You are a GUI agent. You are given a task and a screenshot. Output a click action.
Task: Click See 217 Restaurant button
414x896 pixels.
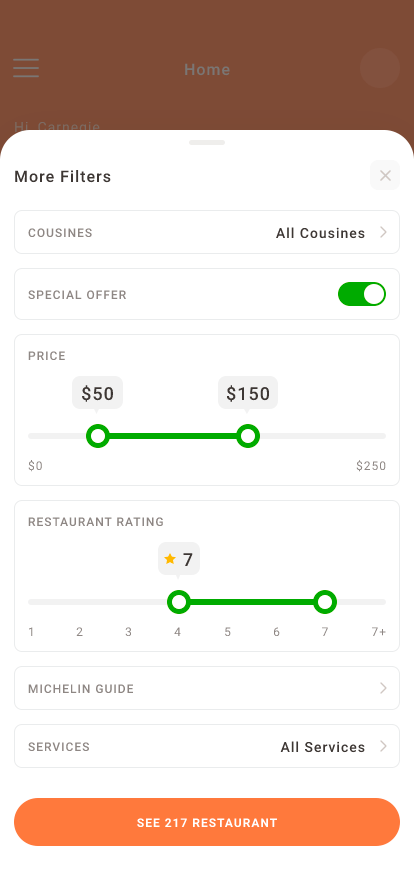pos(207,822)
